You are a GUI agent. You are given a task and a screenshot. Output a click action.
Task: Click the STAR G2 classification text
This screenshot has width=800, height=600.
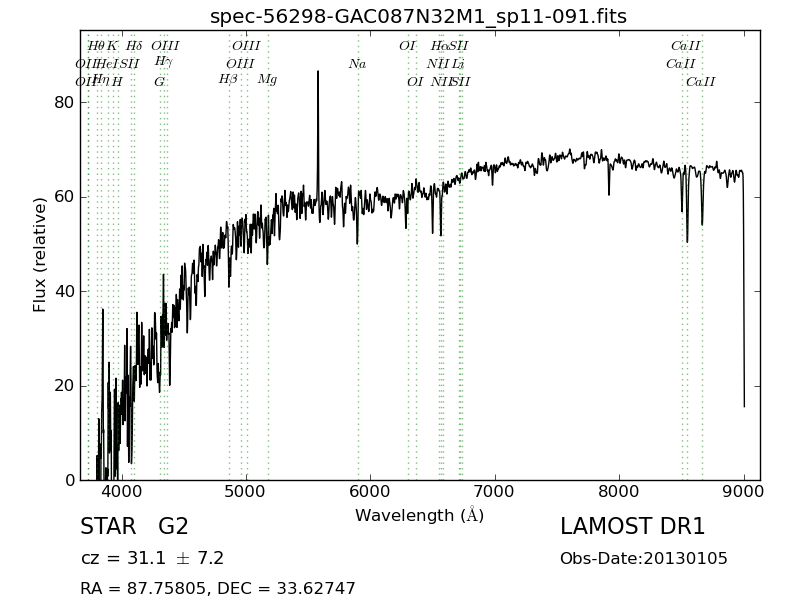pyautogui.click(x=134, y=526)
